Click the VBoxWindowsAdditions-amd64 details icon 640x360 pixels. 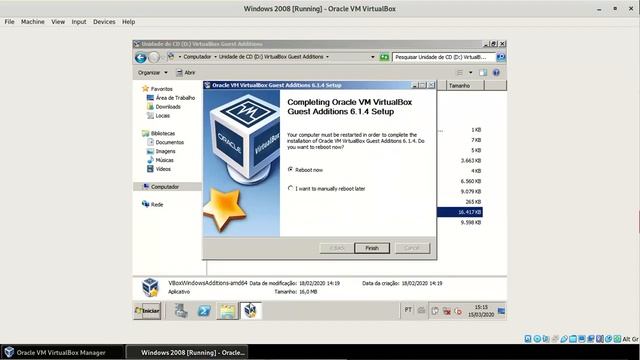click(x=150, y=287)
